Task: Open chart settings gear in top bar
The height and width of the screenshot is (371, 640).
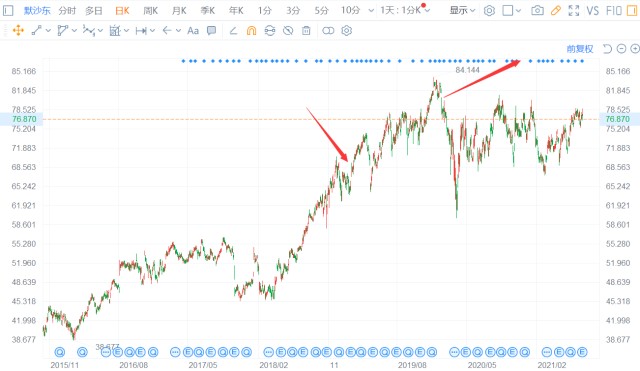Action: coord(489,11)
